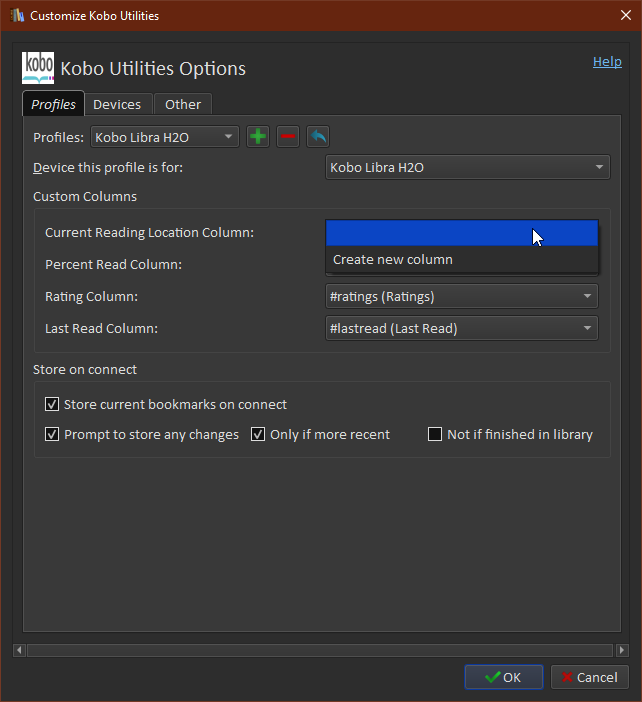Open the Profiles dropdown

click(x=165, y=137)
